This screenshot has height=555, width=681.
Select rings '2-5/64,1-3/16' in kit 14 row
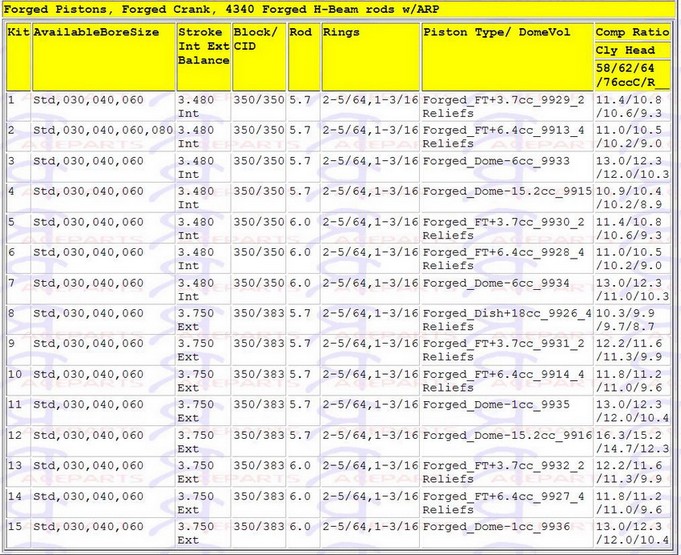(370, 502)
